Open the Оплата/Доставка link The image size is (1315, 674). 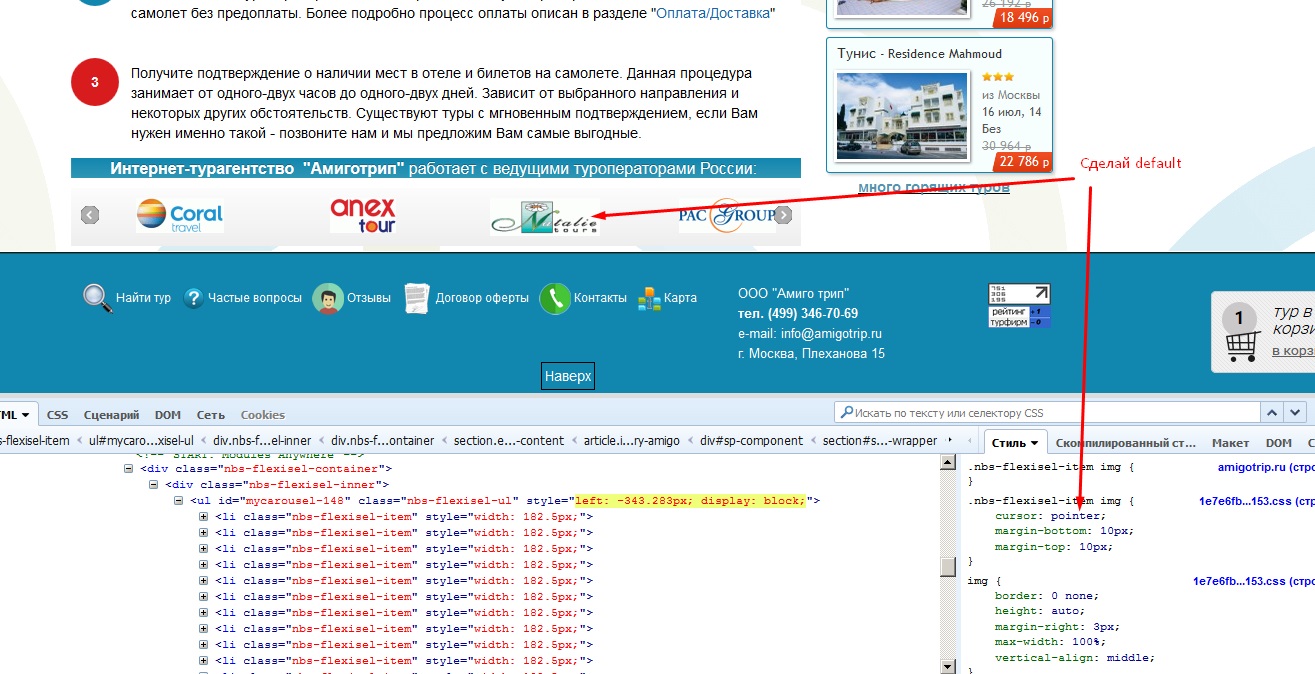pyautogui.click(x=713, y=13)
